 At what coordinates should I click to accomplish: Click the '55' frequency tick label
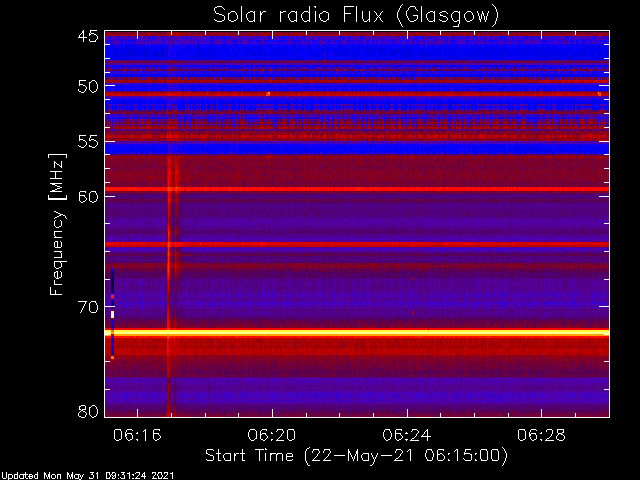click(x=88, y=142)
